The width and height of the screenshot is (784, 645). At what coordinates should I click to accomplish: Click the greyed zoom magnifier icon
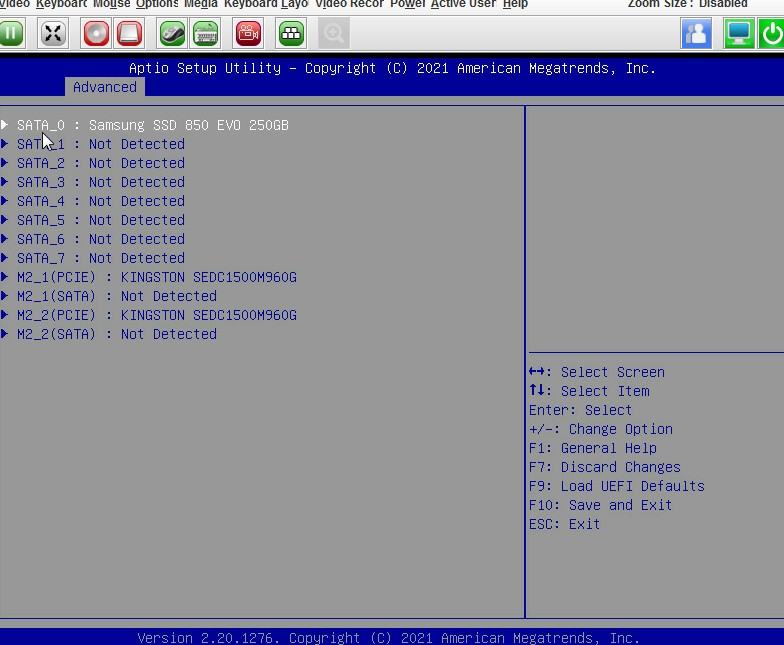(334, 34)
